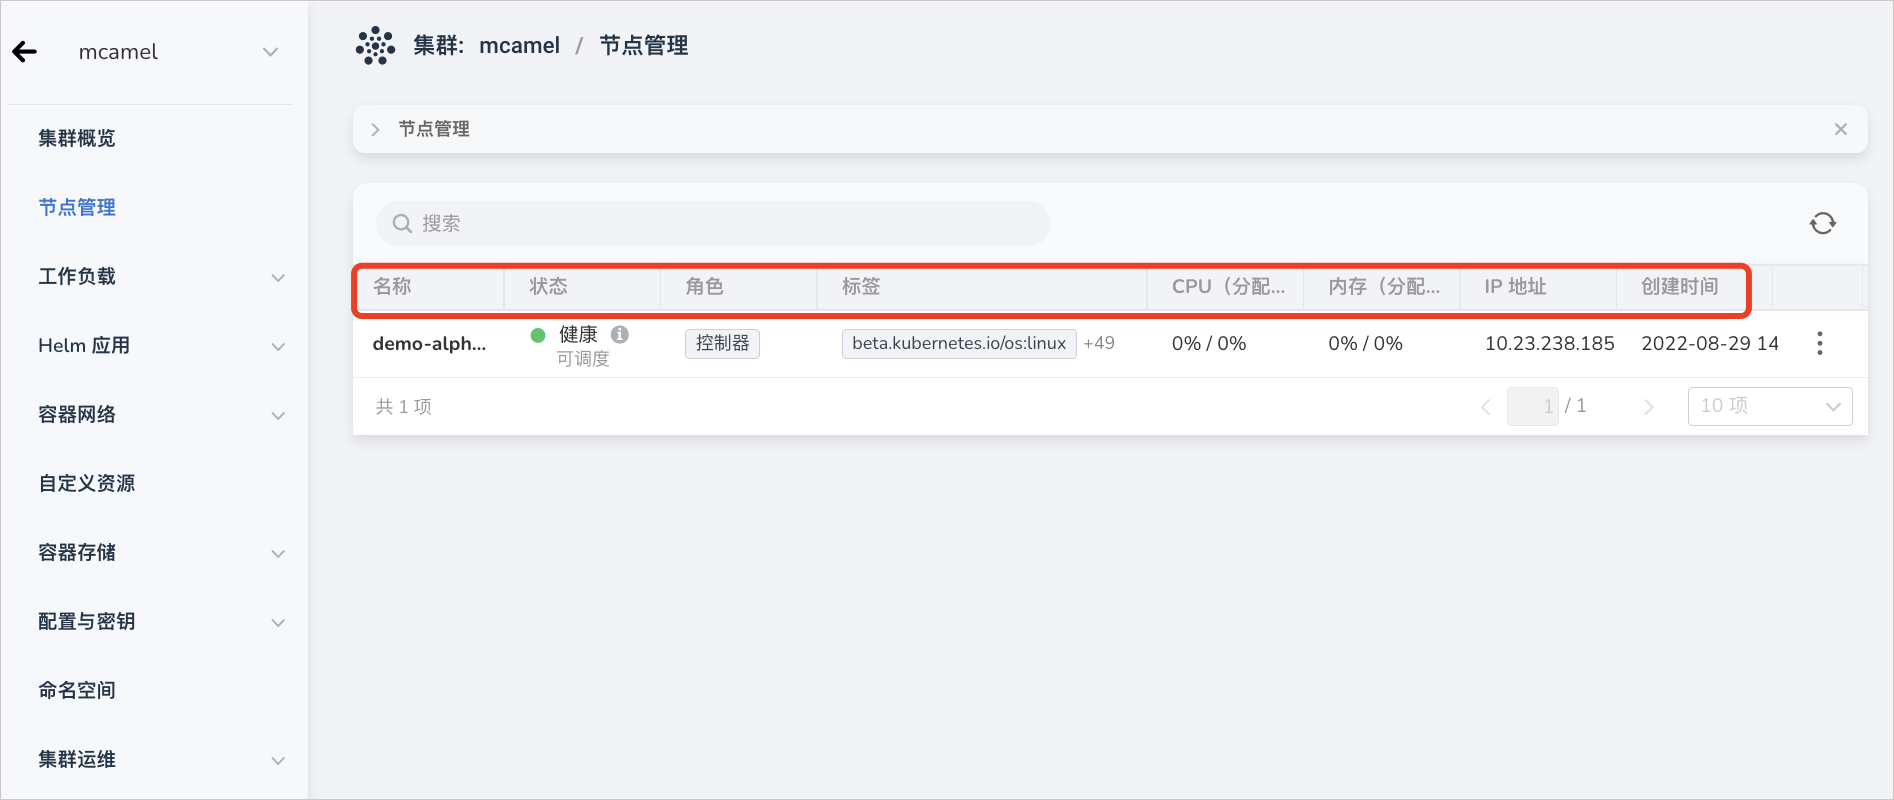Click the IP address 10.23.238.185
This screenshot has height=800, width=1894.
point(1549,343)
